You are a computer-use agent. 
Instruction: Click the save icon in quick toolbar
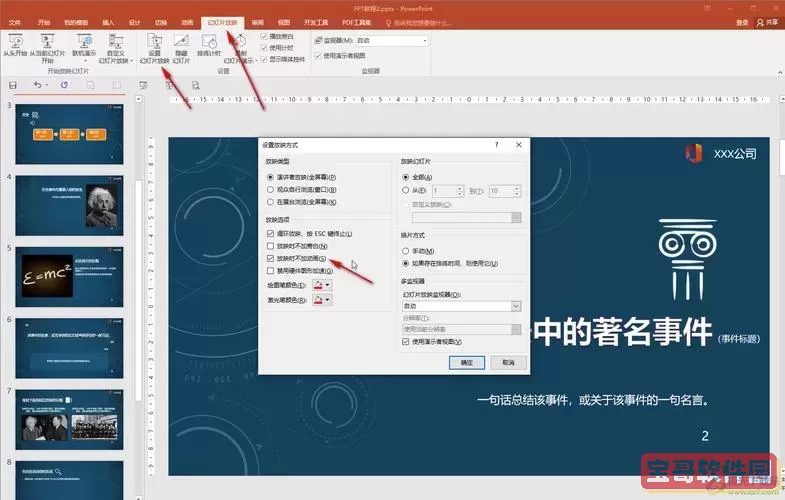click(13, 85)
